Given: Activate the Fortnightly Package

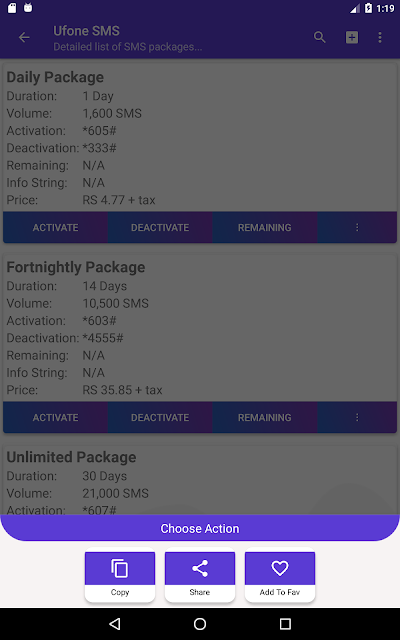Looking at the screenshot, I should tap(55, 417).
